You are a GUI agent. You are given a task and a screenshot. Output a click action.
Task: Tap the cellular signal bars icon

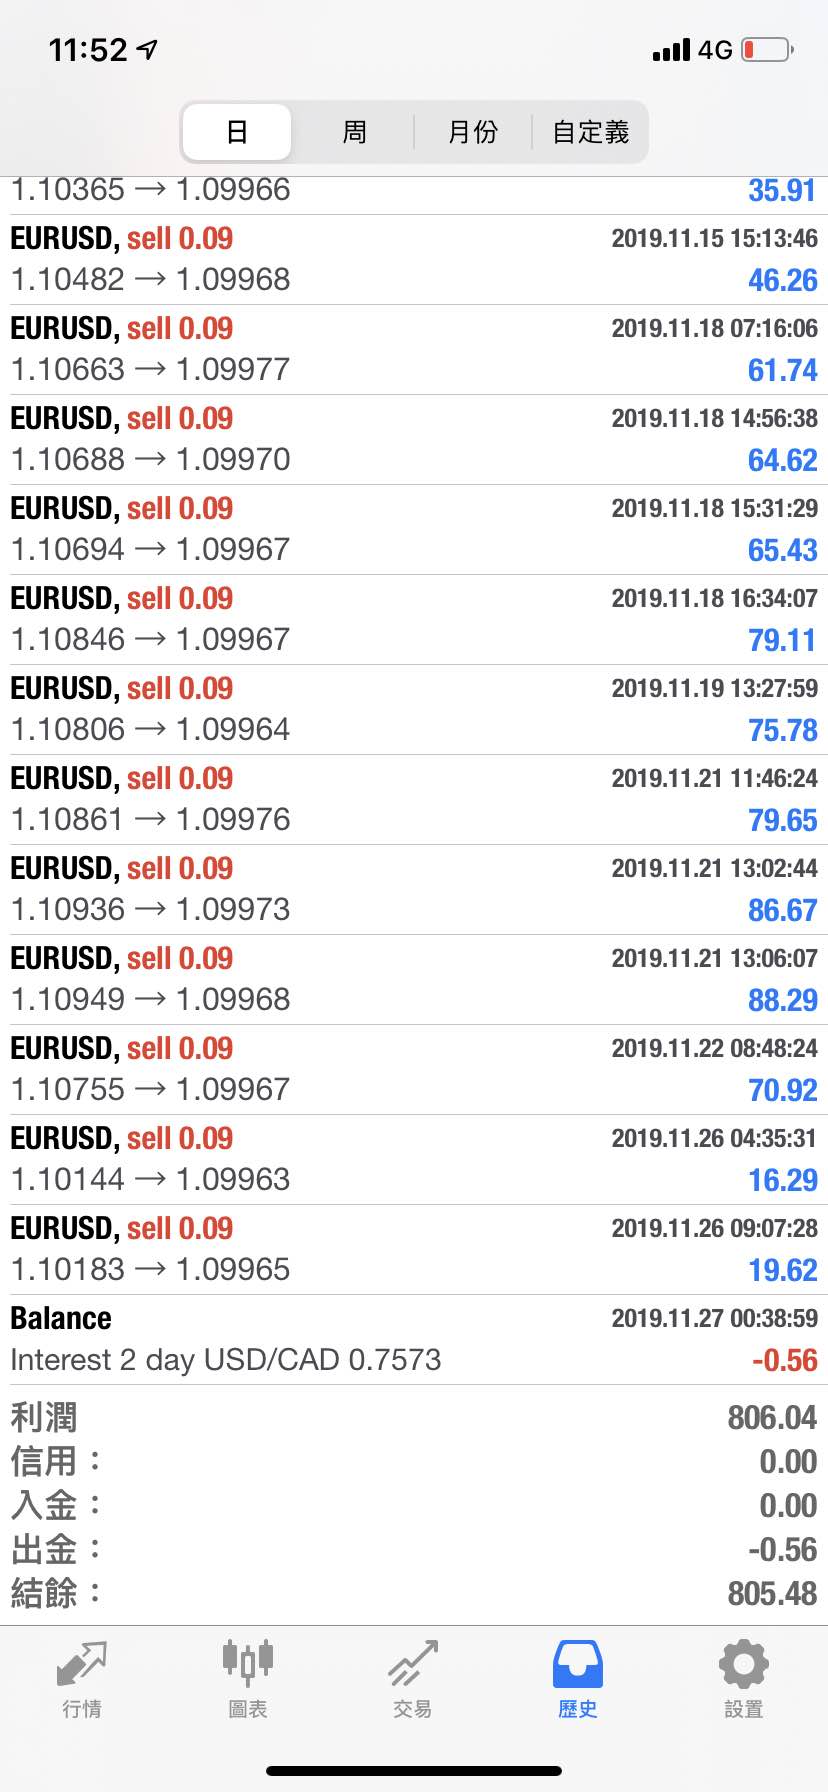671,49
